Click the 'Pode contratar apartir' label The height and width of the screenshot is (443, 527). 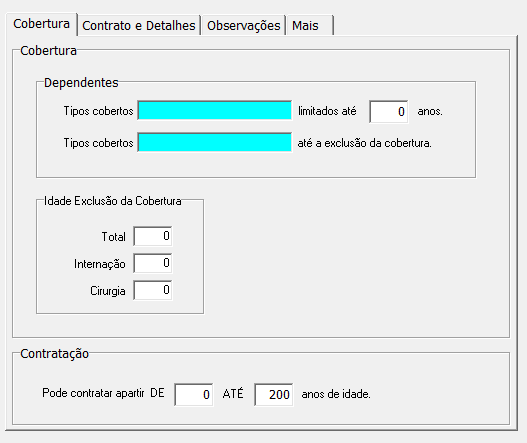pyautogui.click(x=93, y=393)
